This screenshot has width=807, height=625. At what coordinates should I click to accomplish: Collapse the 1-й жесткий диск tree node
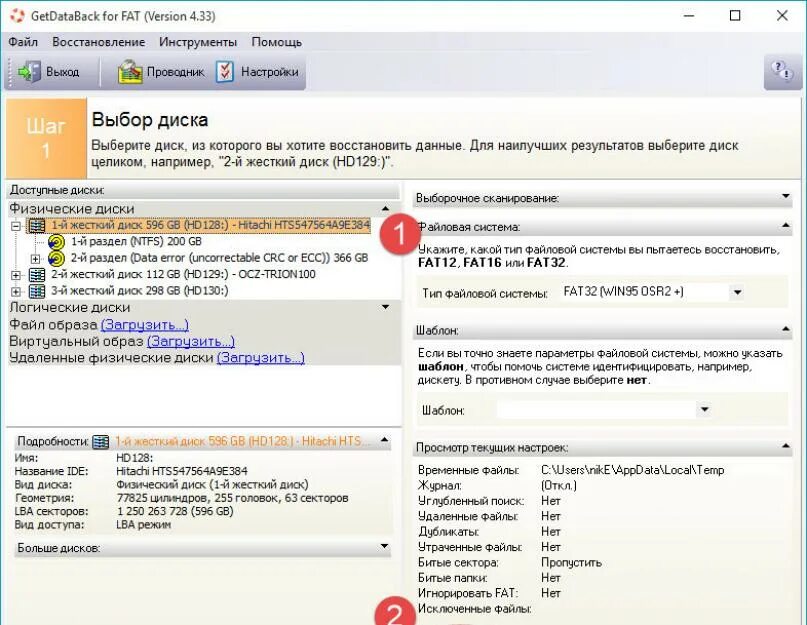pyautogui.click(x=16, y=226)
